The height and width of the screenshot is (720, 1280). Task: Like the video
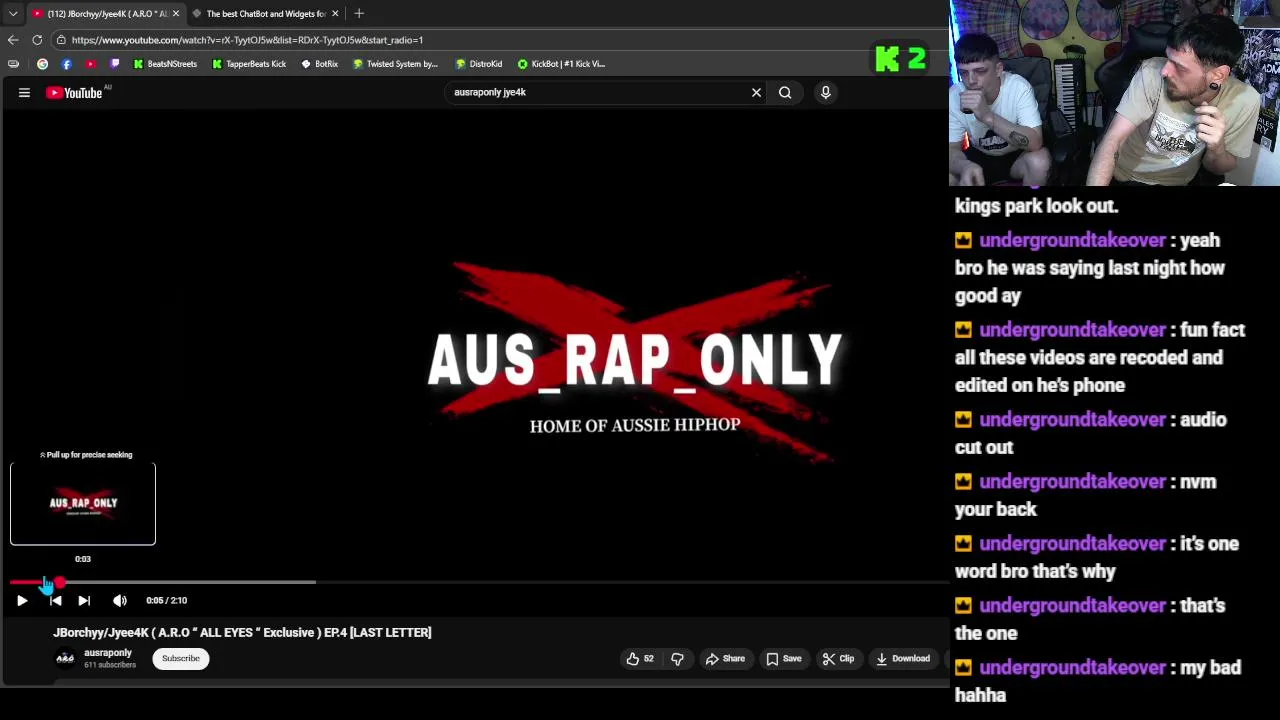click(639, 658)
